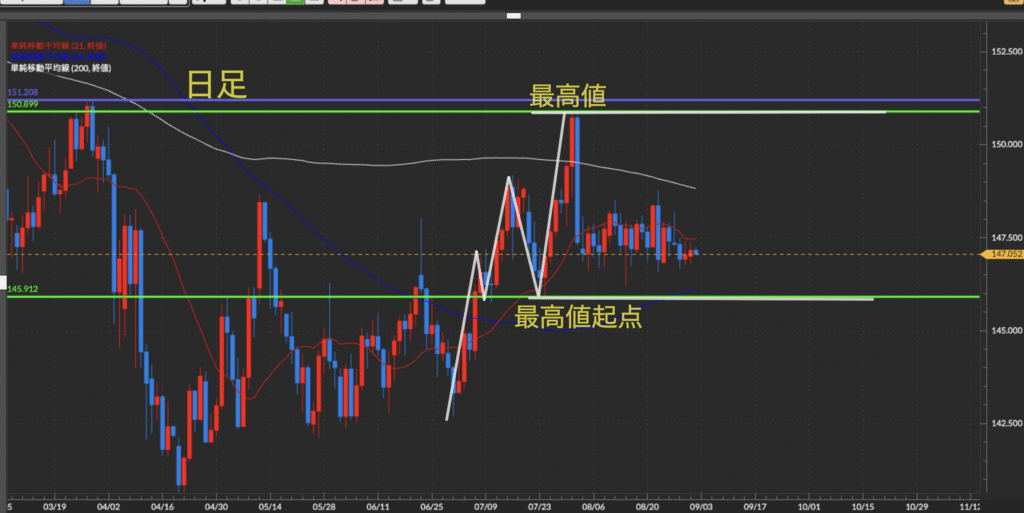Click the 145.000 price axis label
Viewport: 1024px width, 513px height.
[x=1006, y=330]
